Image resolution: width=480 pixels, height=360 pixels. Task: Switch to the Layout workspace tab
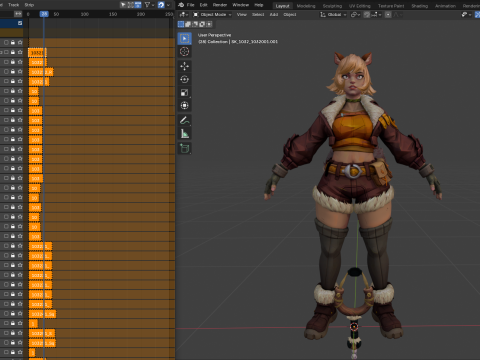283,6
